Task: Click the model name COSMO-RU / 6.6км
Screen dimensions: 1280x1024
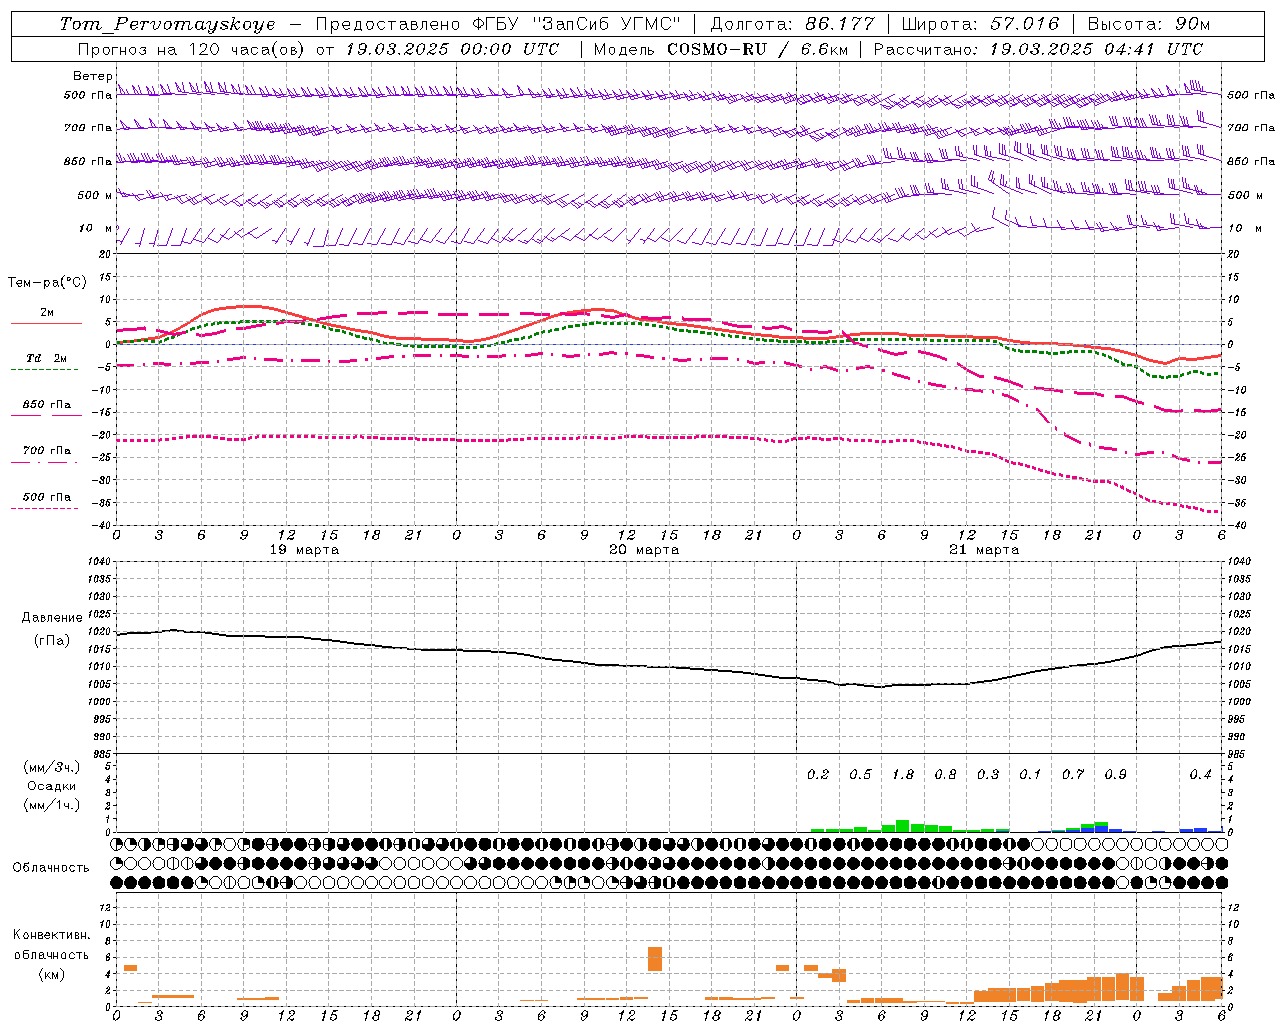Action: [757, 49]
